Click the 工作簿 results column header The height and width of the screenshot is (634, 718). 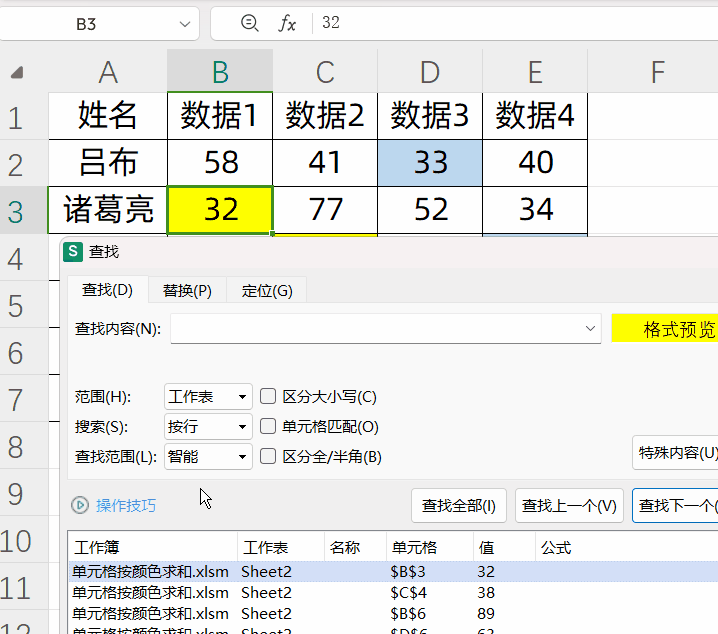point(153,547)
